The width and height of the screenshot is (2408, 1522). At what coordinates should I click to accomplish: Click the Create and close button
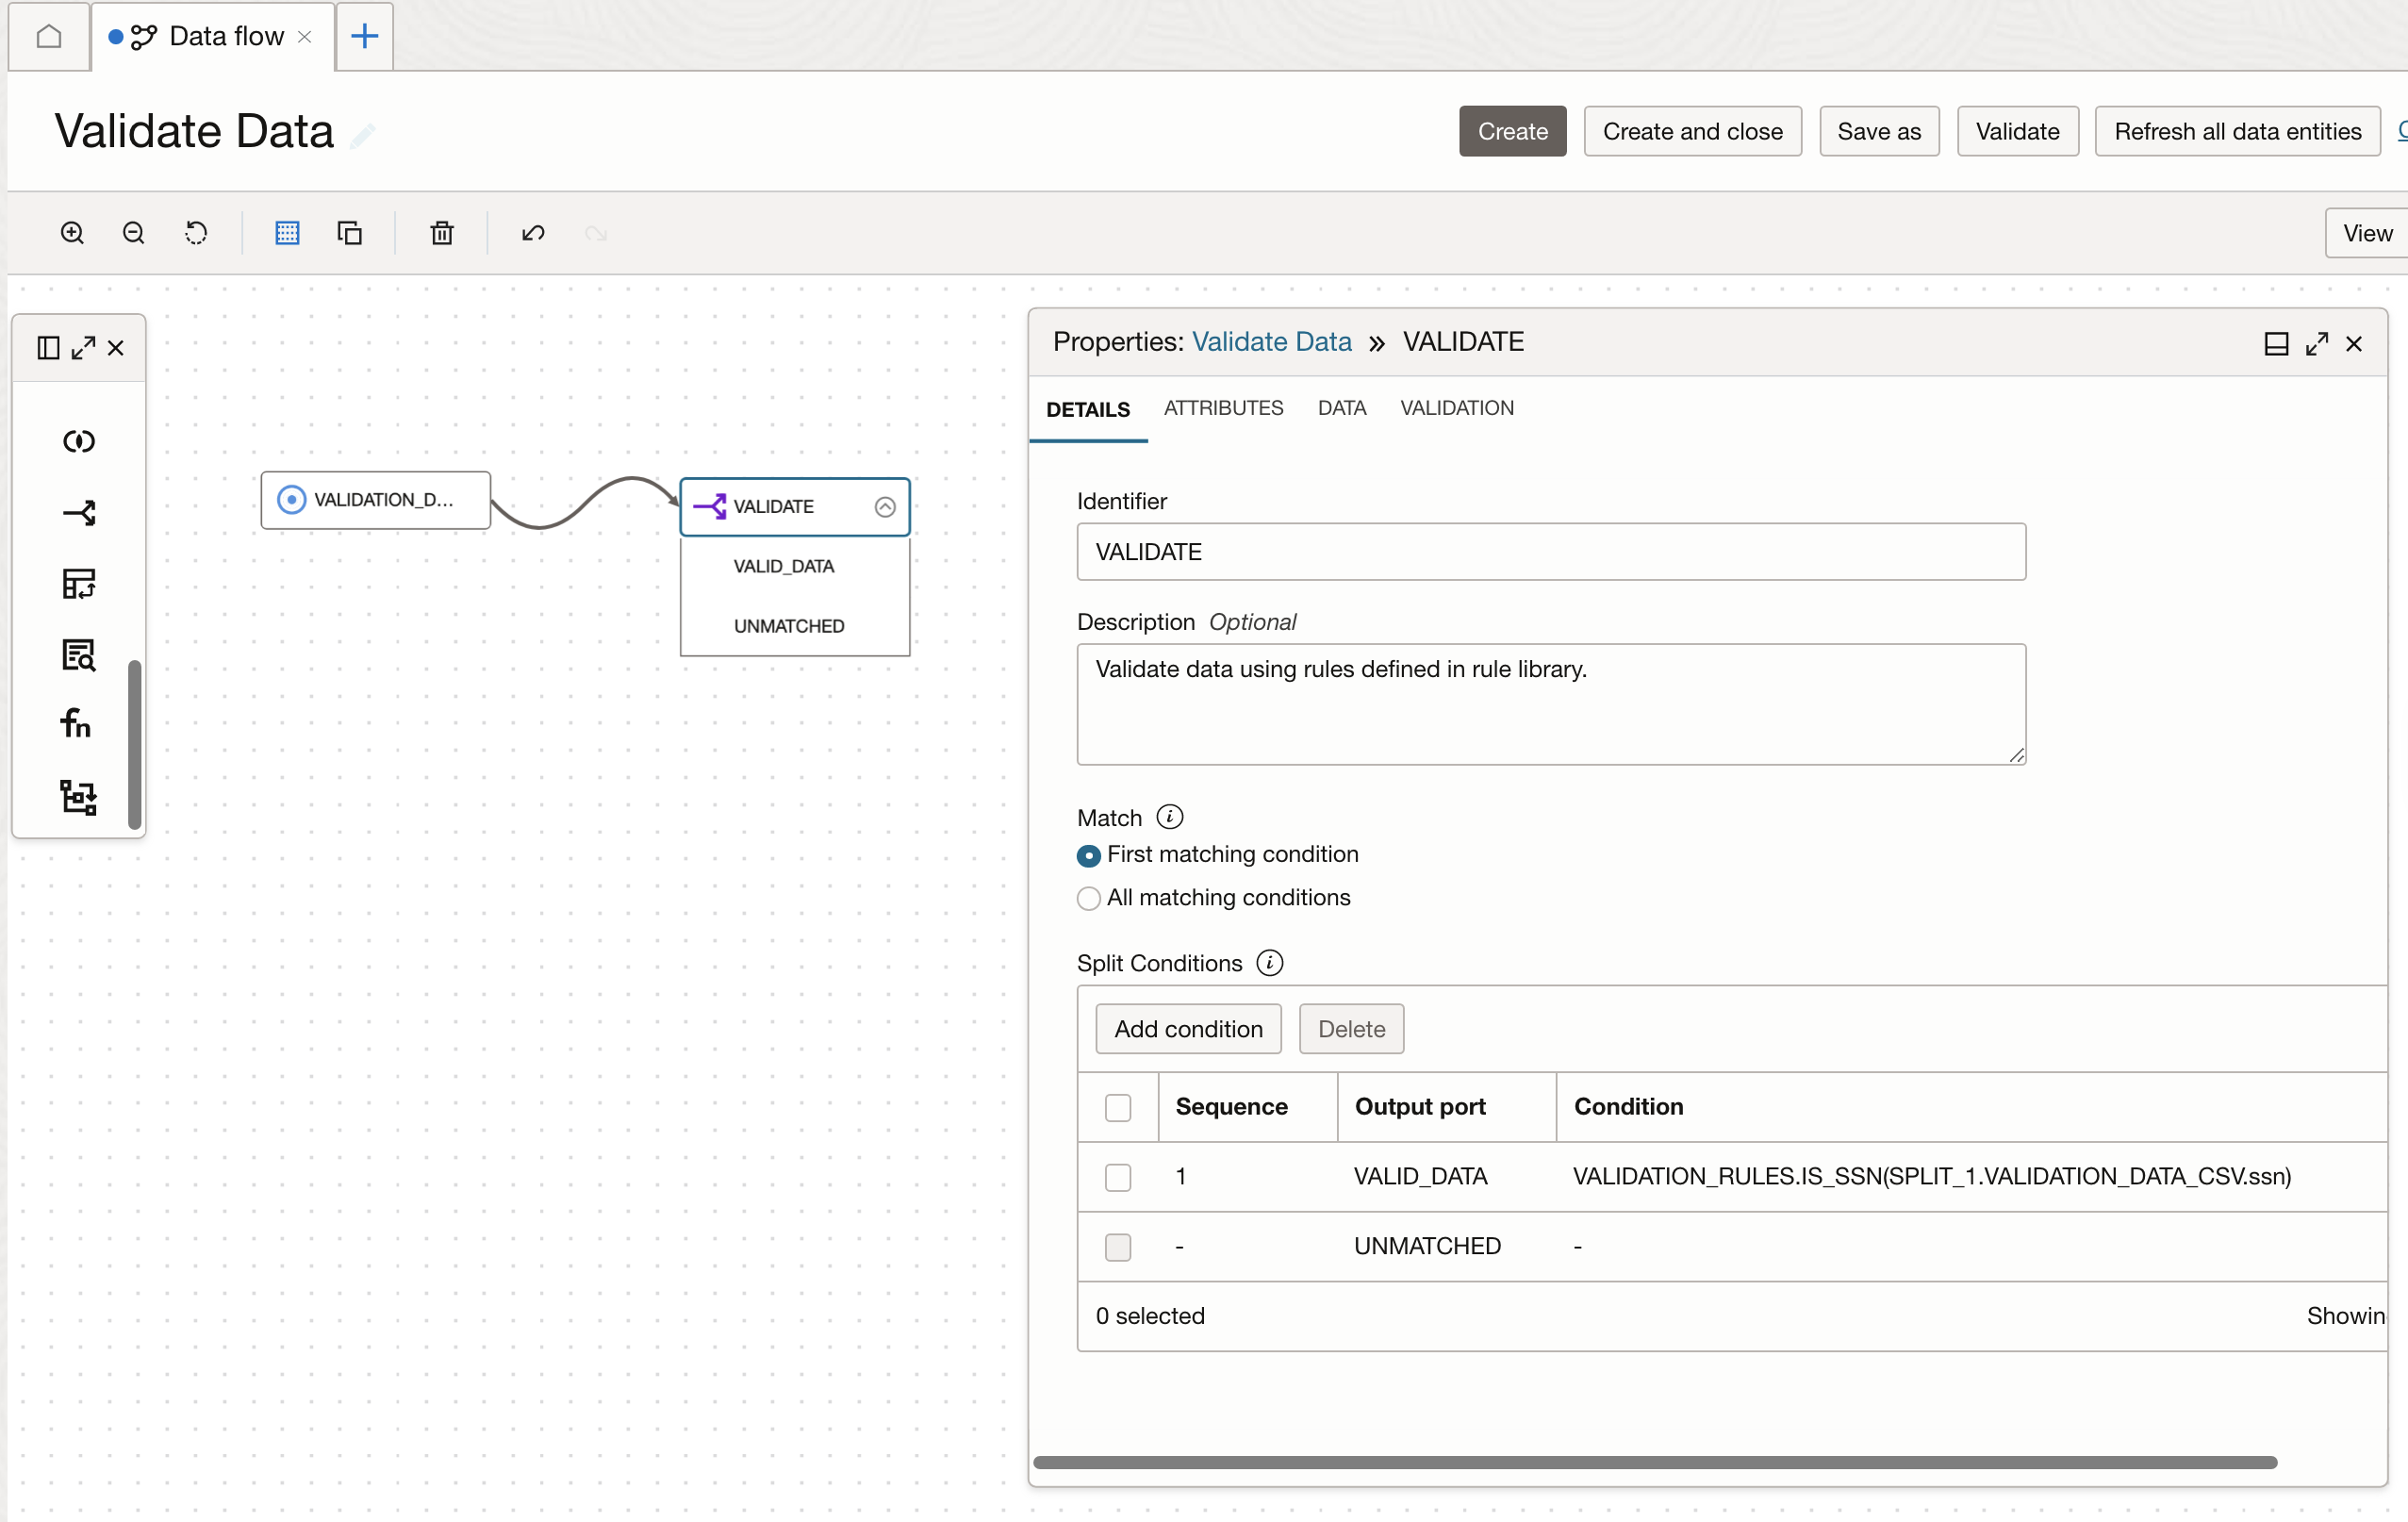(1692, 131)
